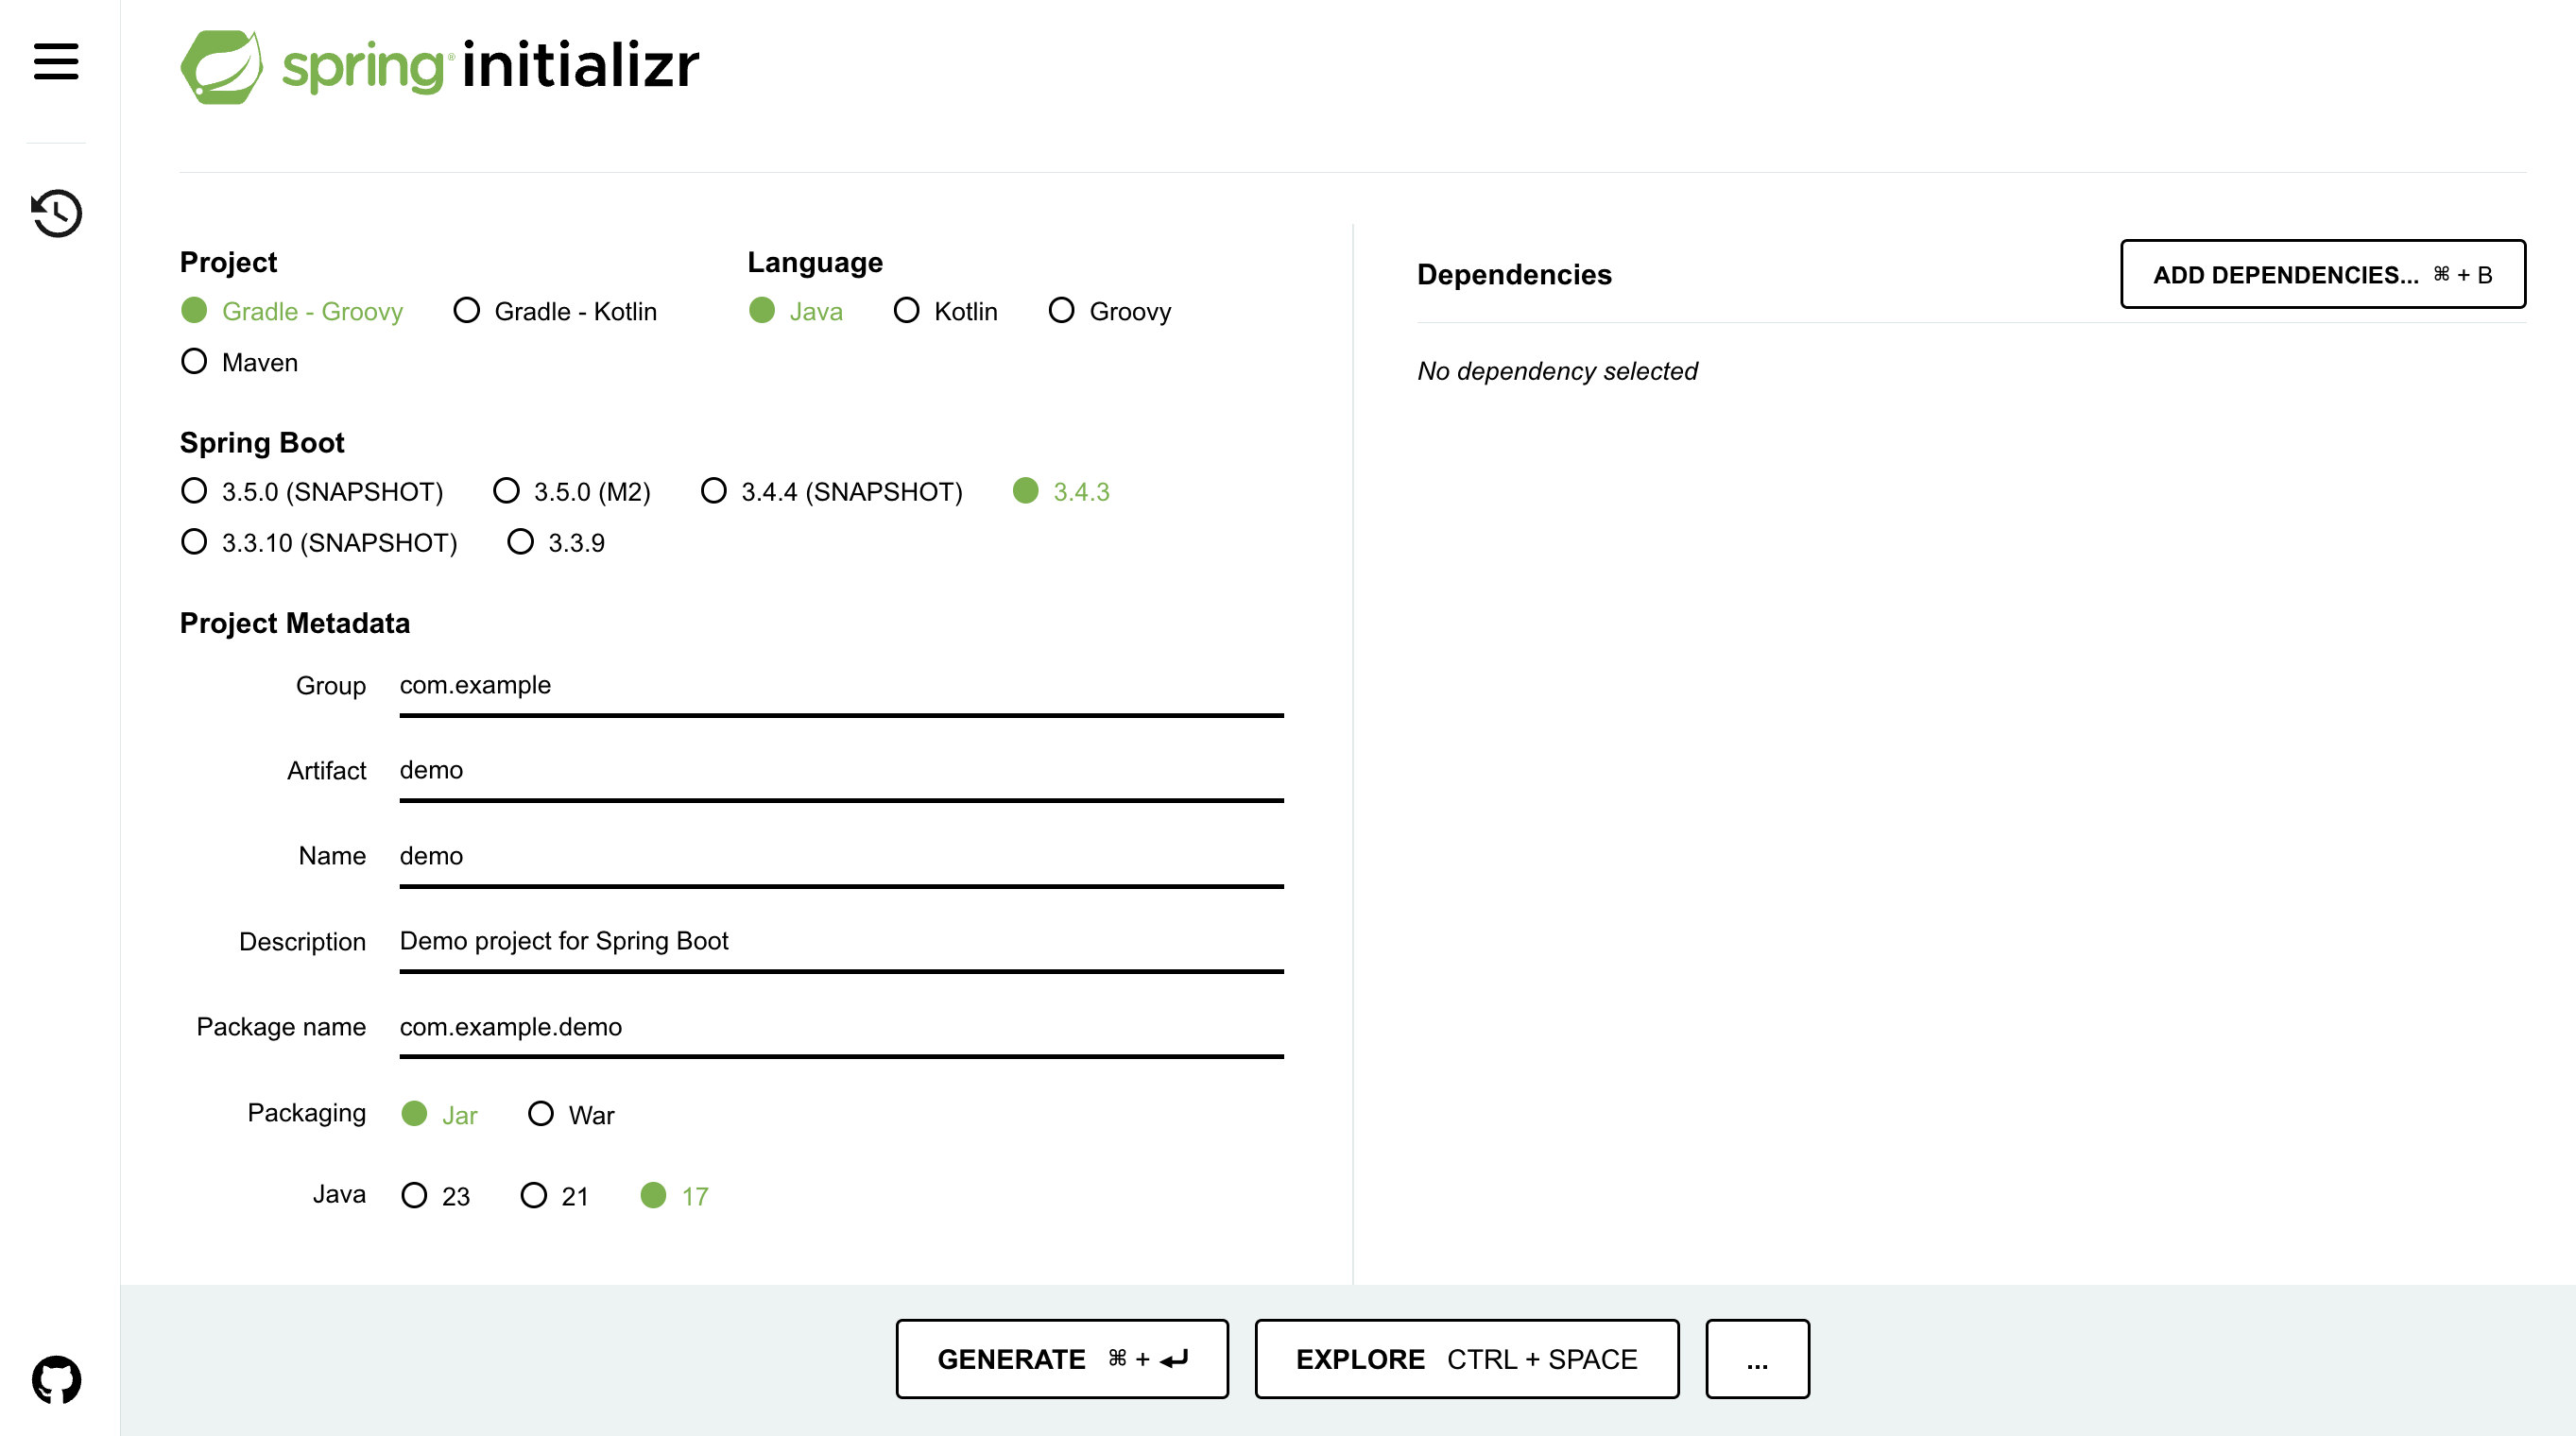Open the GitHub icon link
The image size is (2576, 1436).
click(x=56, y=1380)
